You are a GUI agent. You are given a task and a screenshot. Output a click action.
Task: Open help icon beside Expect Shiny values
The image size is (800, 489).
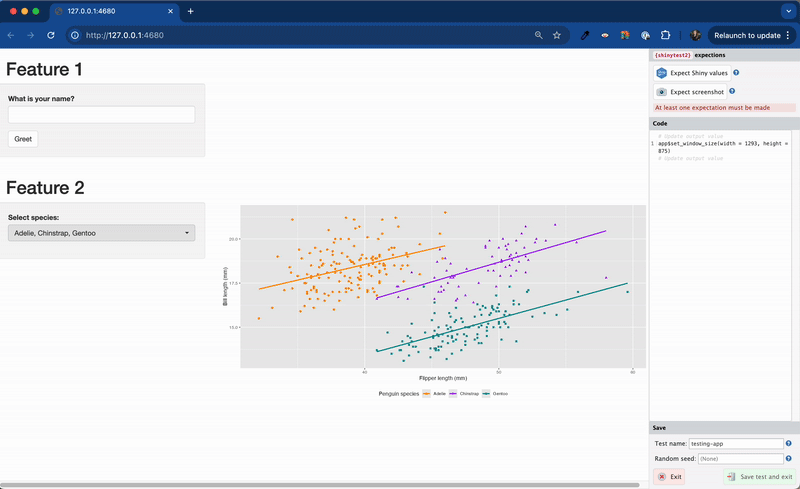tap(736, 73)
